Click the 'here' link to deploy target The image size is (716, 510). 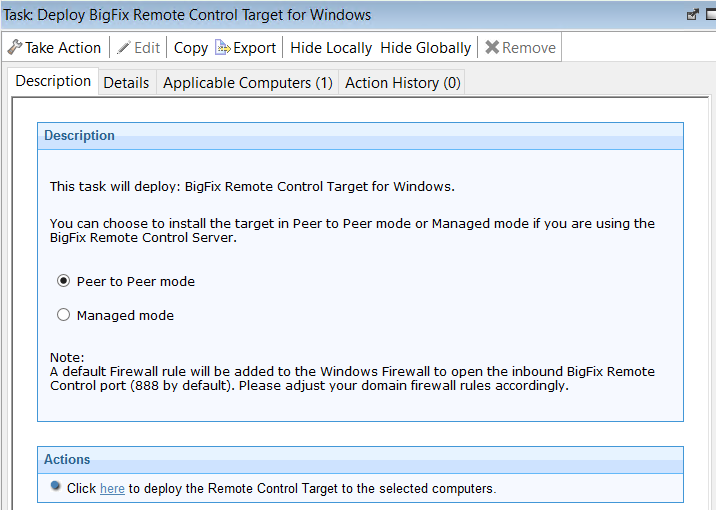point(112,489)
